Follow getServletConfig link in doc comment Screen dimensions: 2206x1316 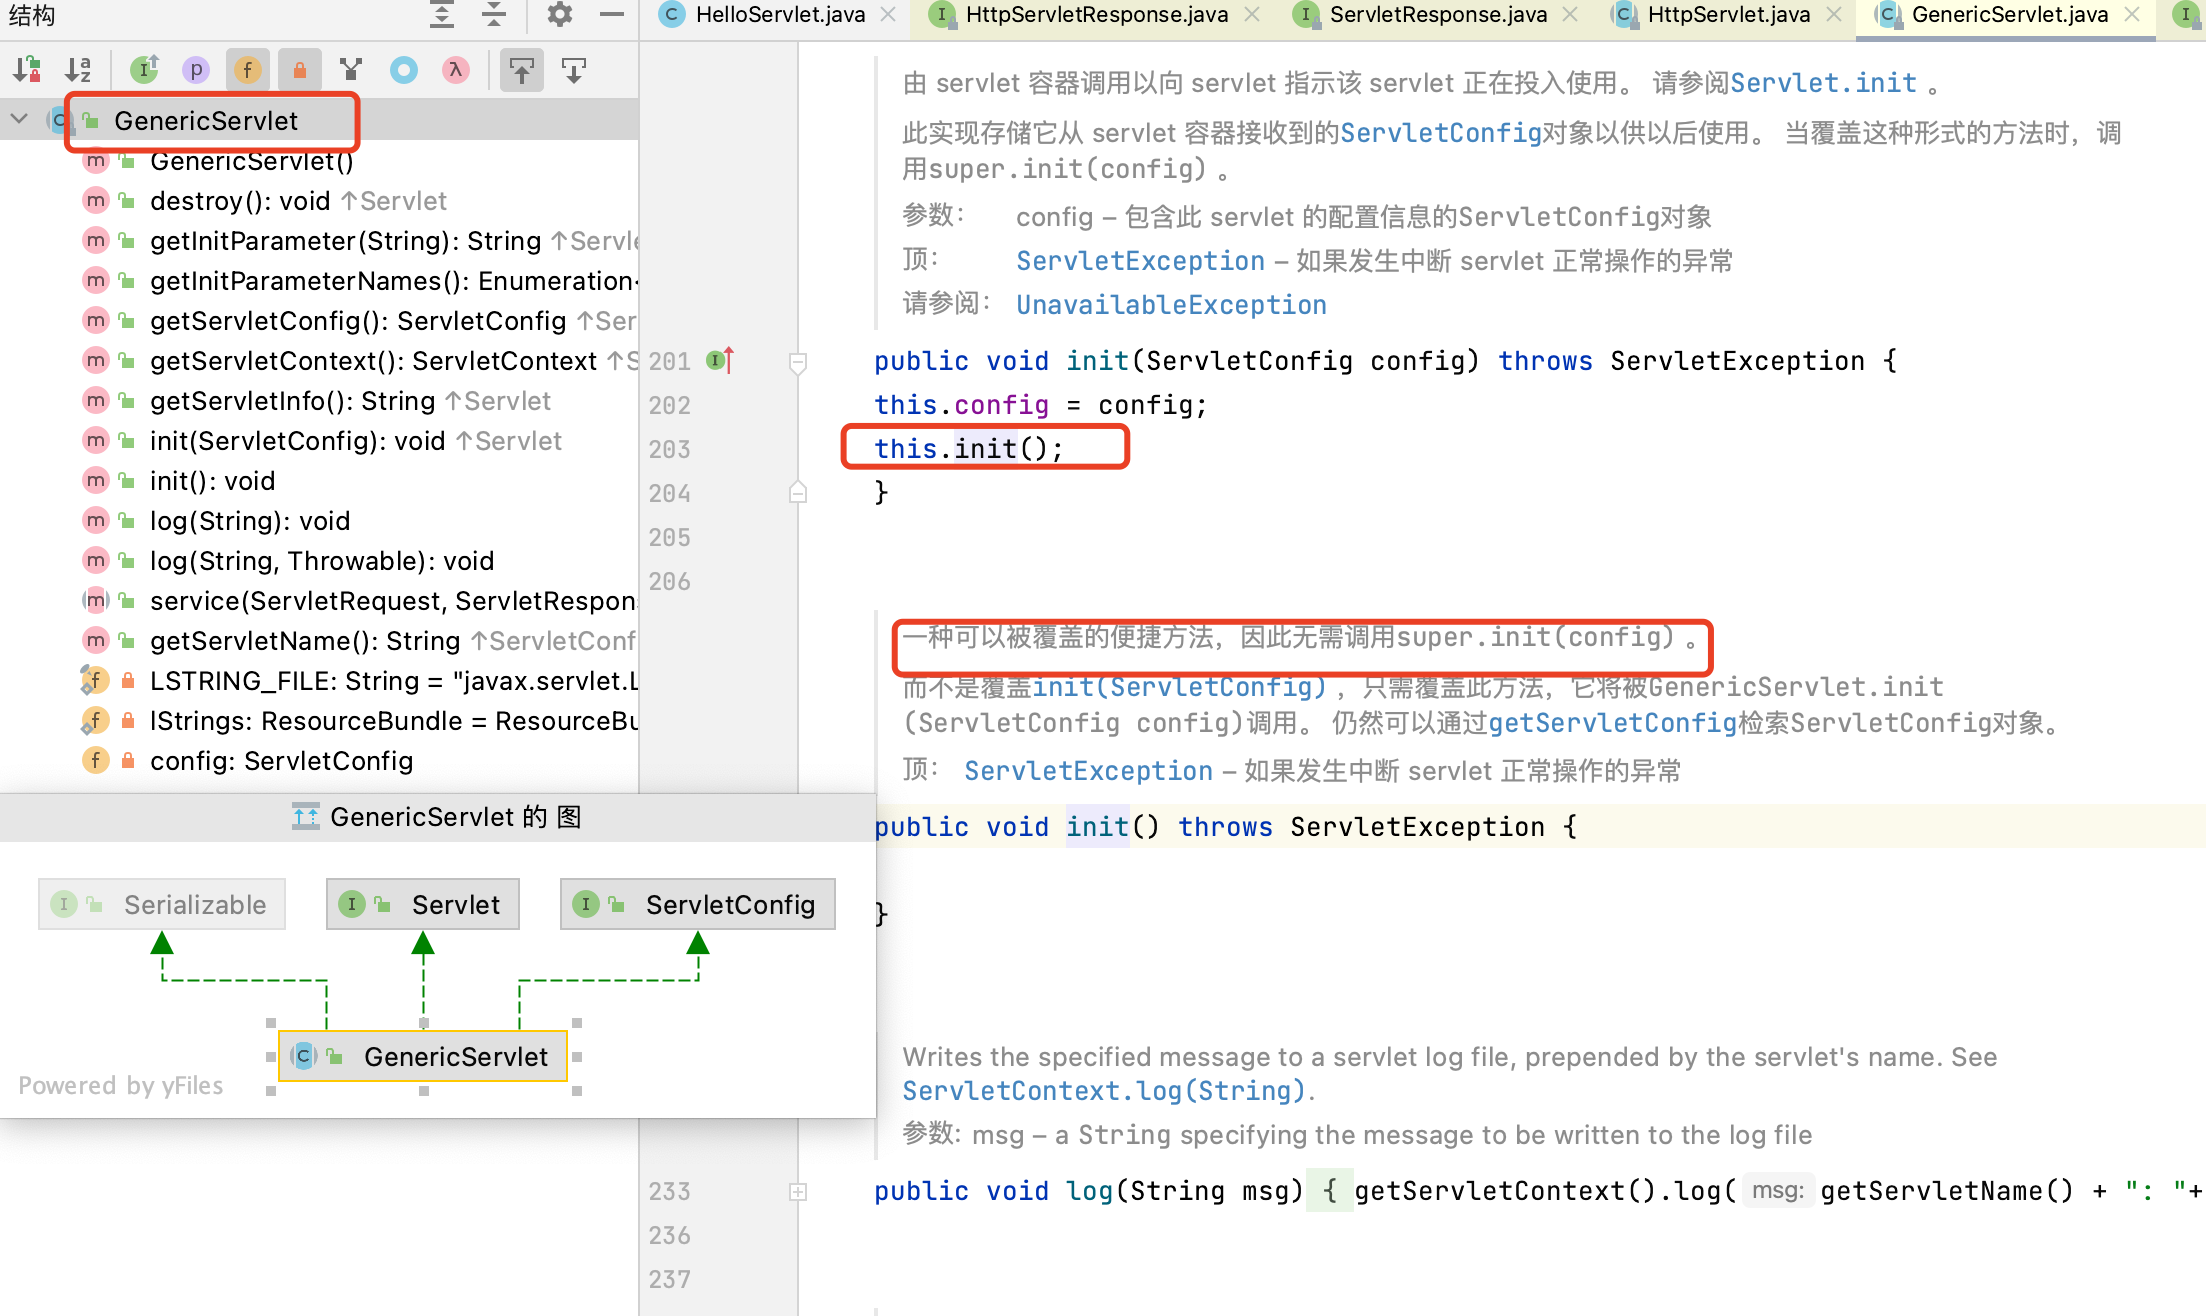(x=1612, y=723)
